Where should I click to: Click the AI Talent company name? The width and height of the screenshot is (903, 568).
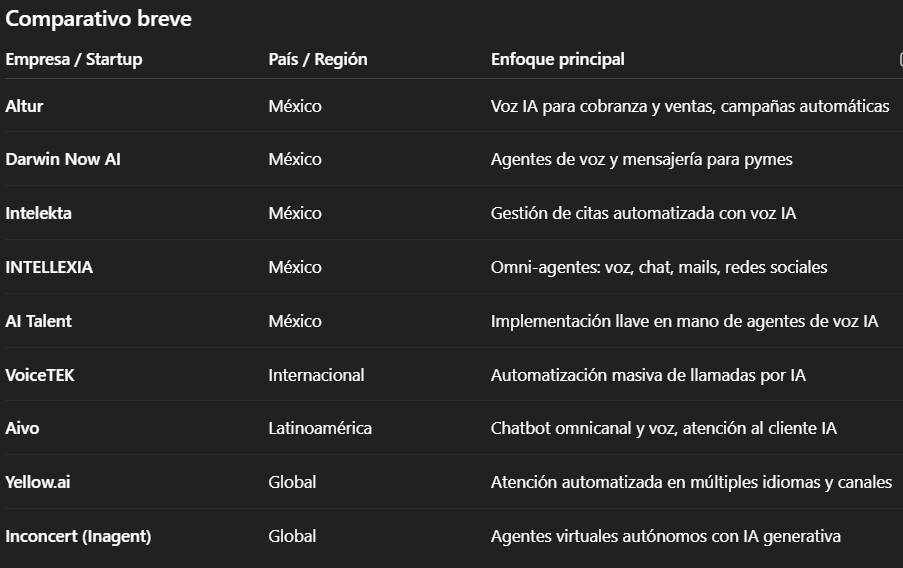(x=39, y=321)
